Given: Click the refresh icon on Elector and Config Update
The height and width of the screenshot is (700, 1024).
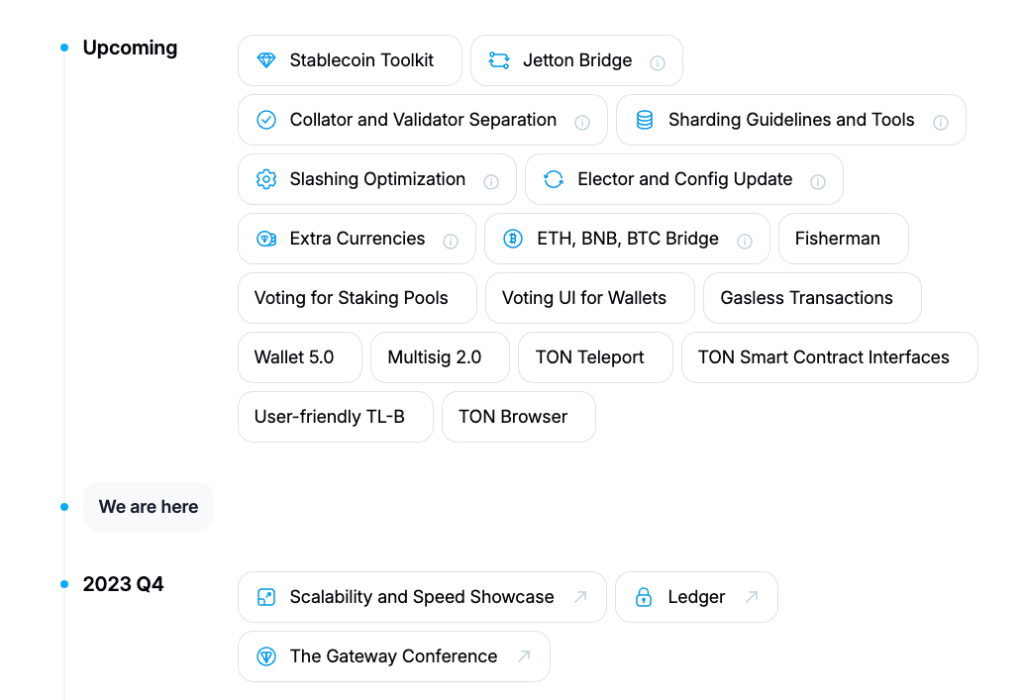Looking at the screenshot, I should [x=553, y=179].
